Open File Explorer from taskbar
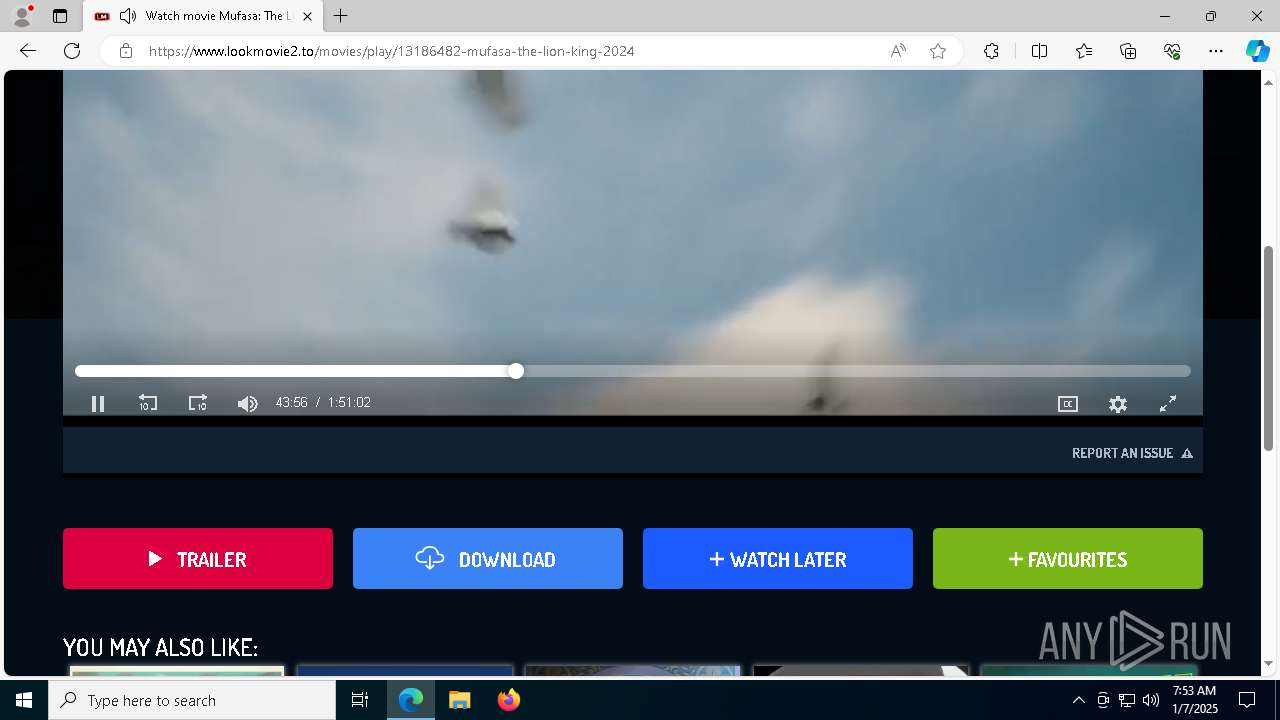Image resolution: width=1280 pixels, height=720 pixels. 459,700
